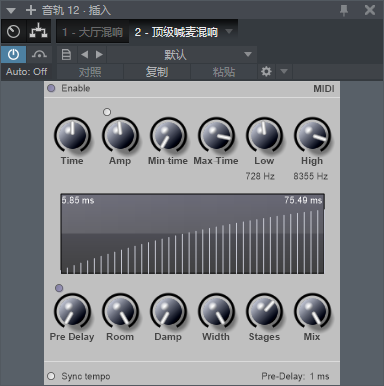Viewport: 384px width, 386px height.
Task: Open the channel routing icon
Action: tap(38, 32)
